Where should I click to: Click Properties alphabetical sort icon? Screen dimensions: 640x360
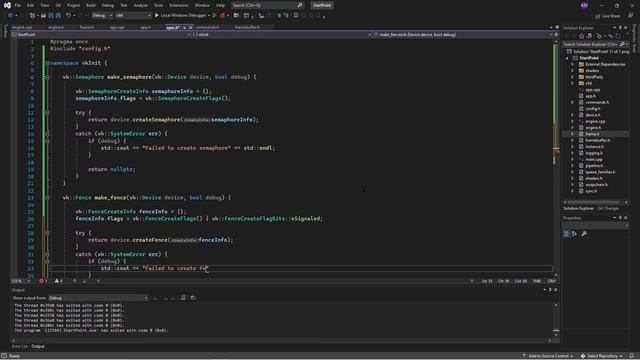574,234
